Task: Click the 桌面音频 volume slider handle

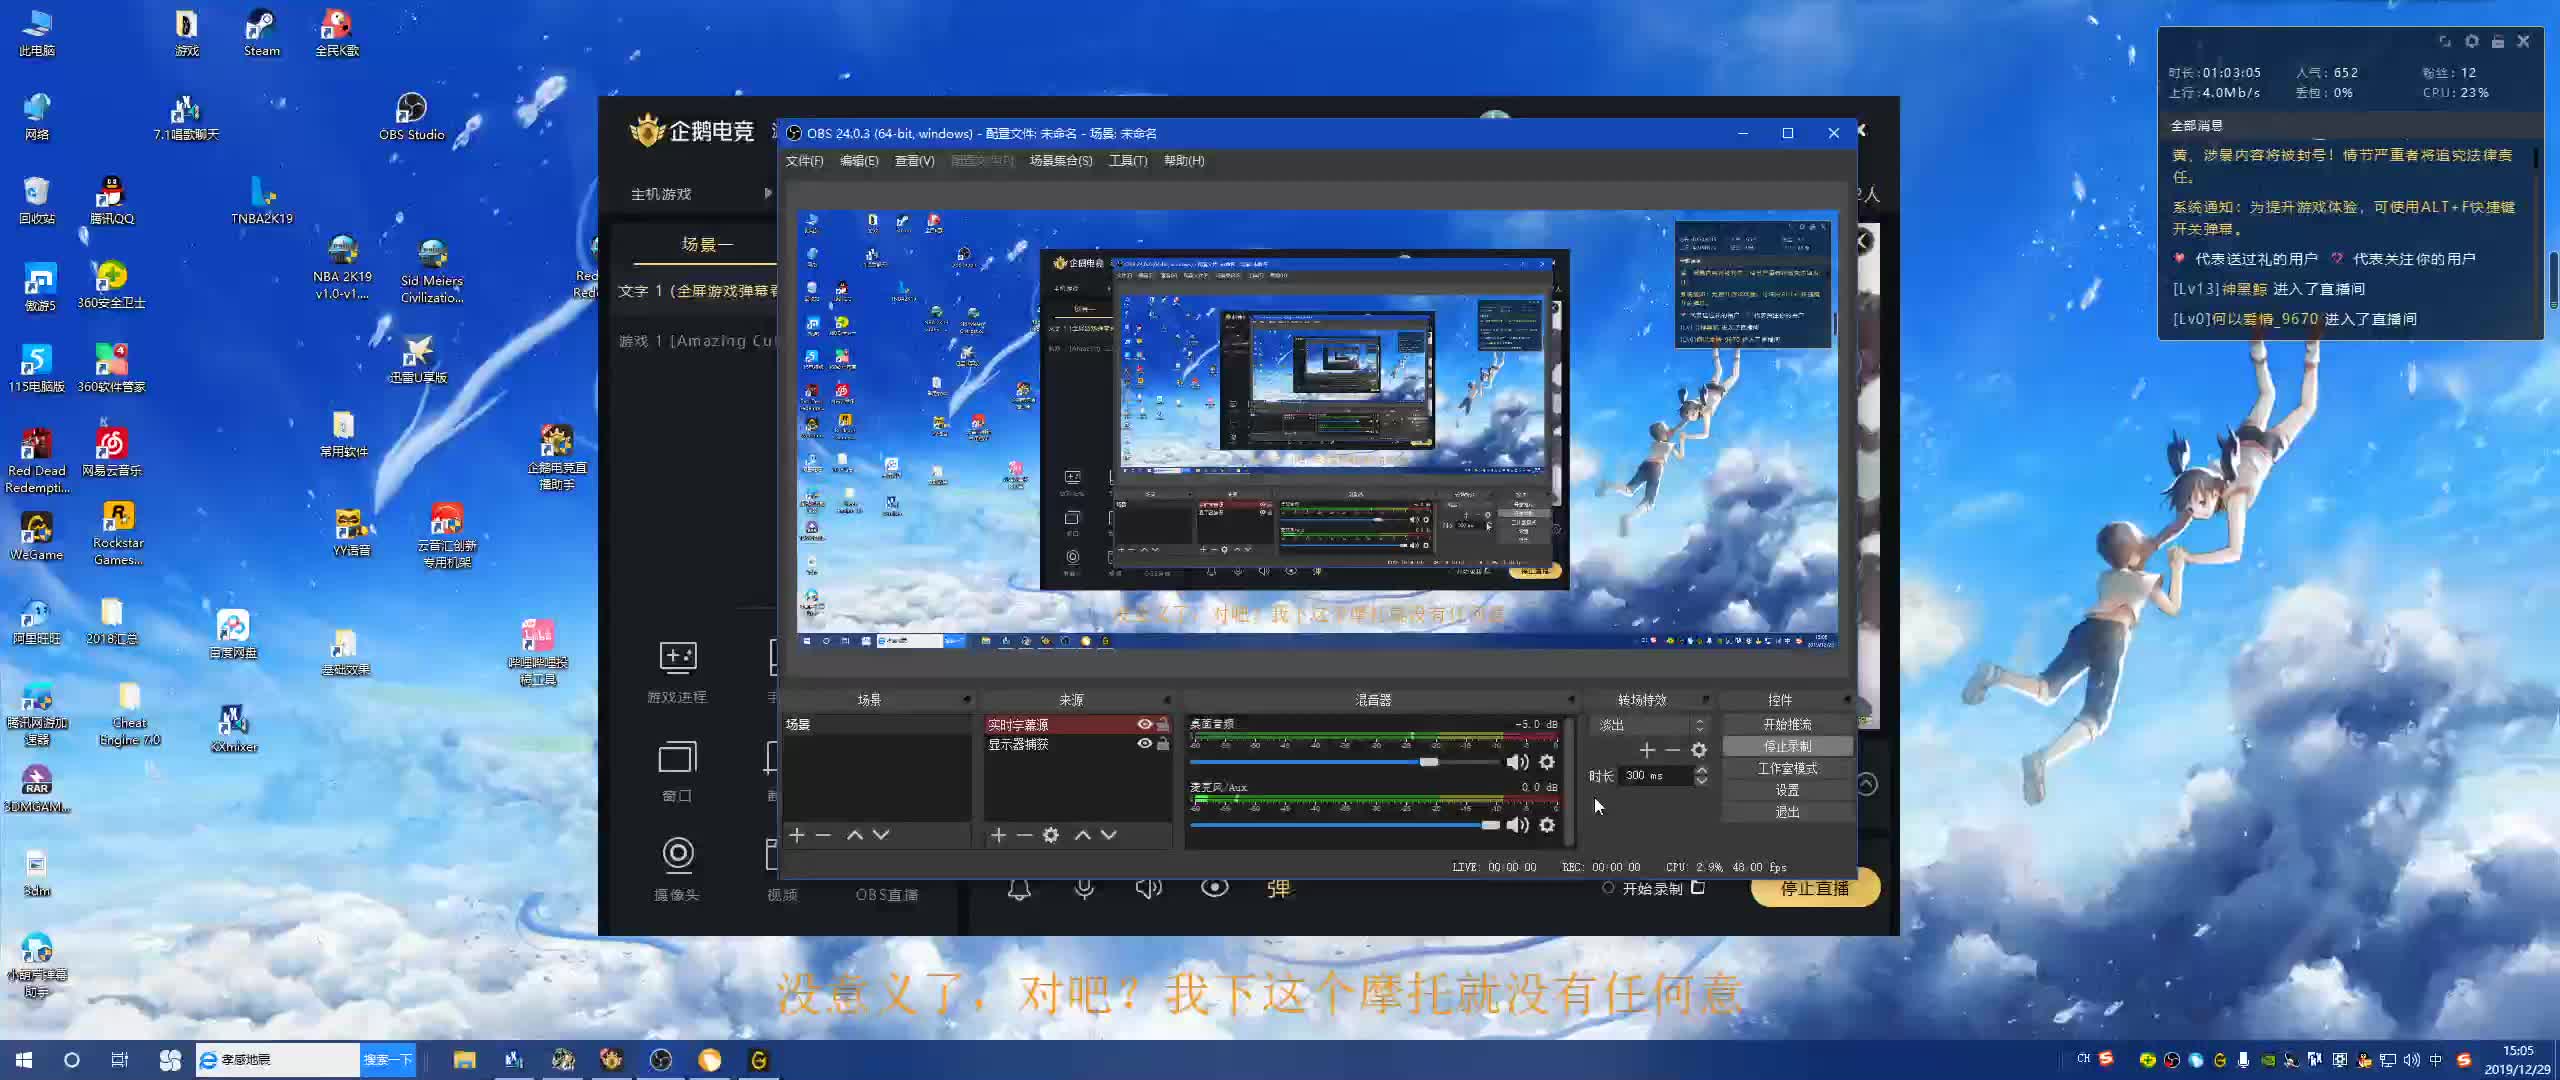Action: pos(1429,762)
